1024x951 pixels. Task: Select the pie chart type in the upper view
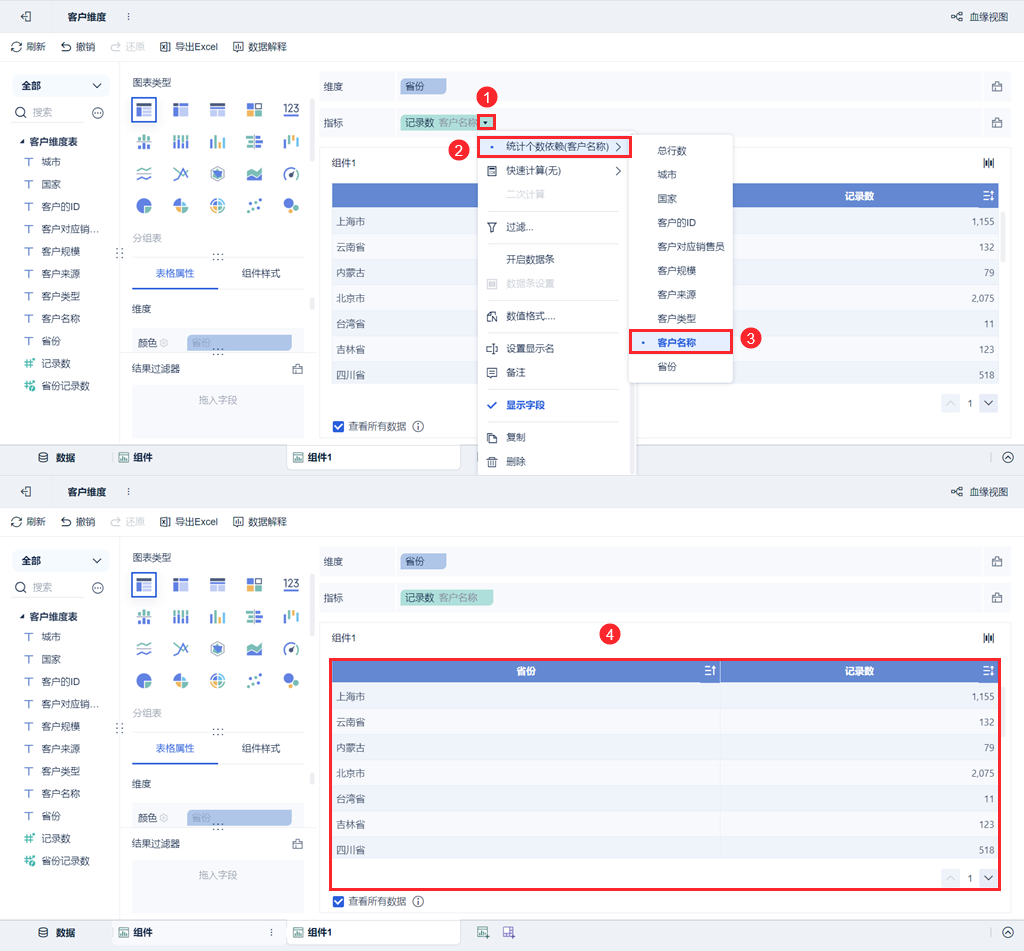144,206
